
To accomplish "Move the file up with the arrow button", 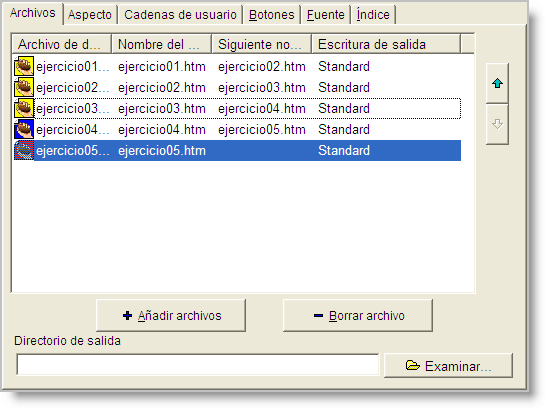I will click(x=497, y=83).
